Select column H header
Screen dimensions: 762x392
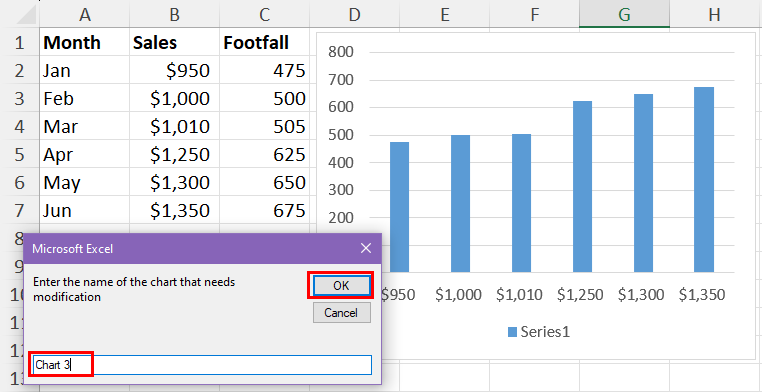(x=714, y=15)
